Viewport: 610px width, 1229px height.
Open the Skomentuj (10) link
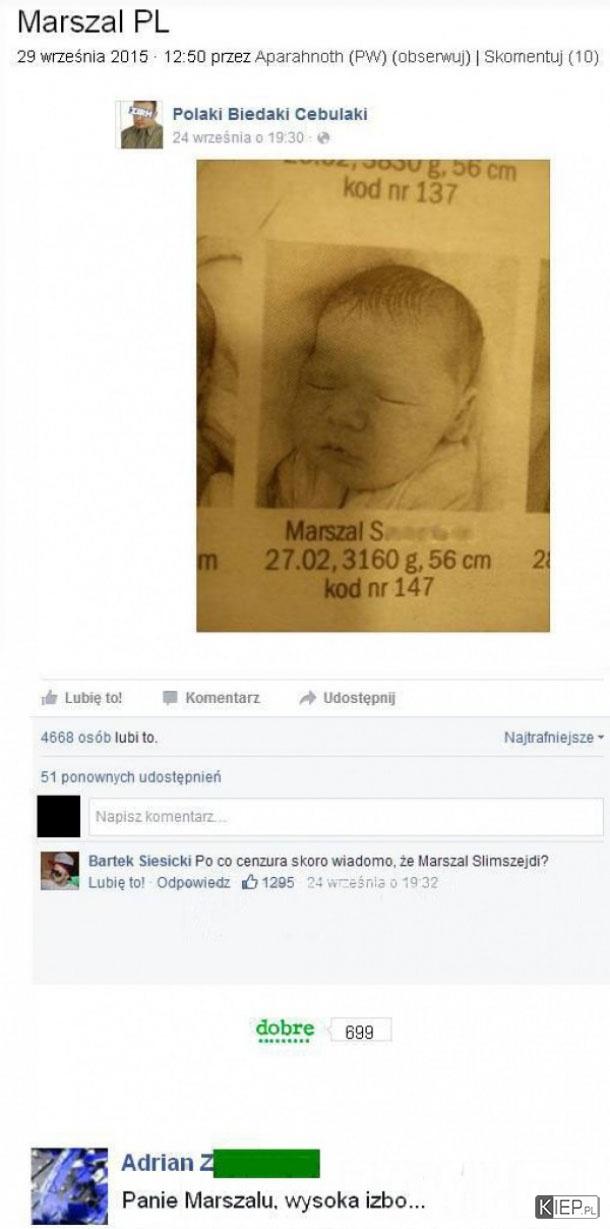542,57
